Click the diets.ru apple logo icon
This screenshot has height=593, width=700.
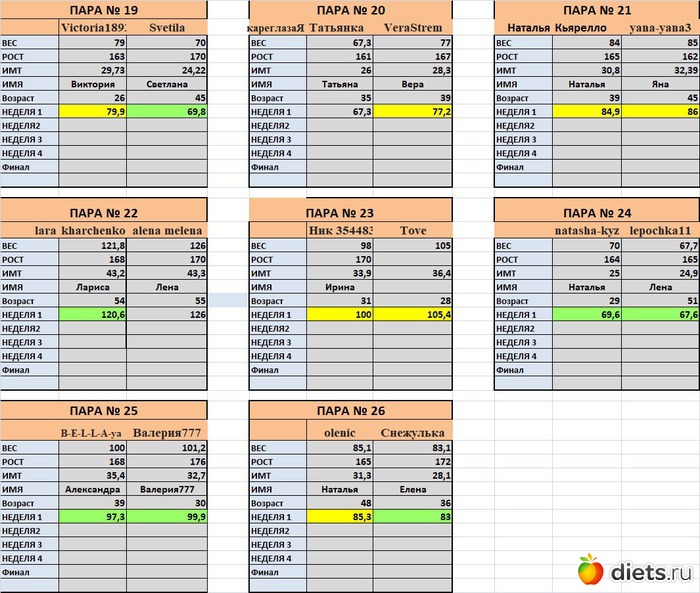click(x=591, y=569)
